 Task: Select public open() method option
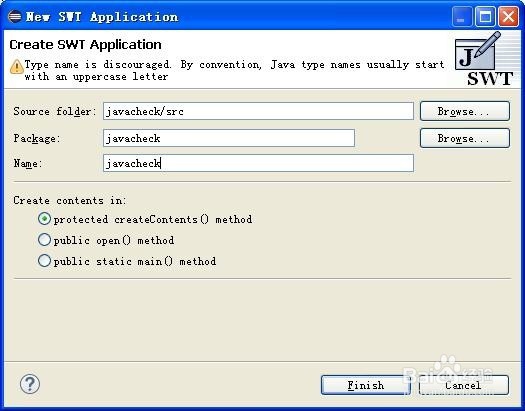106,240
